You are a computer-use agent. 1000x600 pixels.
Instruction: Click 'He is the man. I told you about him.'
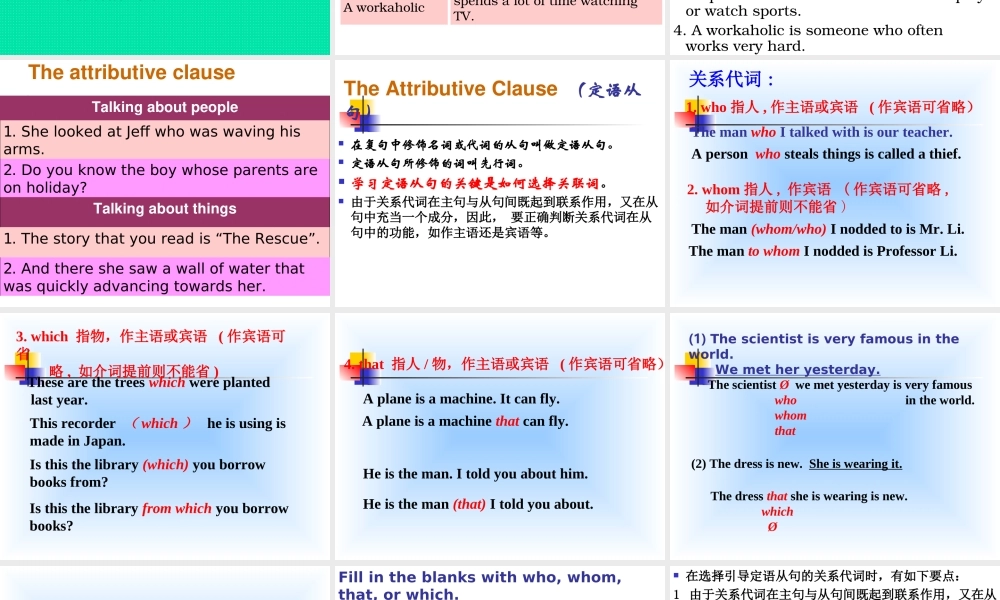(475, 474)
